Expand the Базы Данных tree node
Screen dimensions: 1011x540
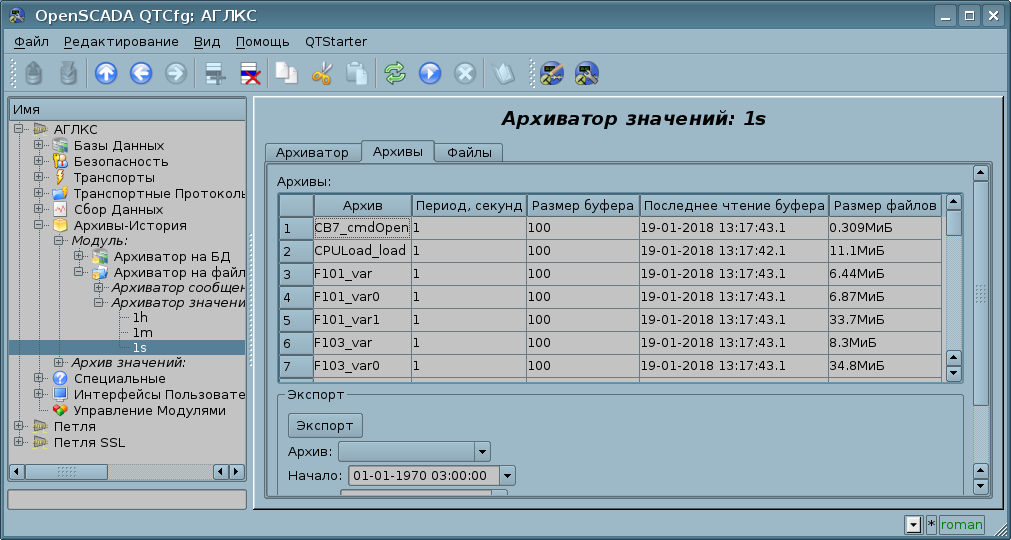[x=39, y=146]
